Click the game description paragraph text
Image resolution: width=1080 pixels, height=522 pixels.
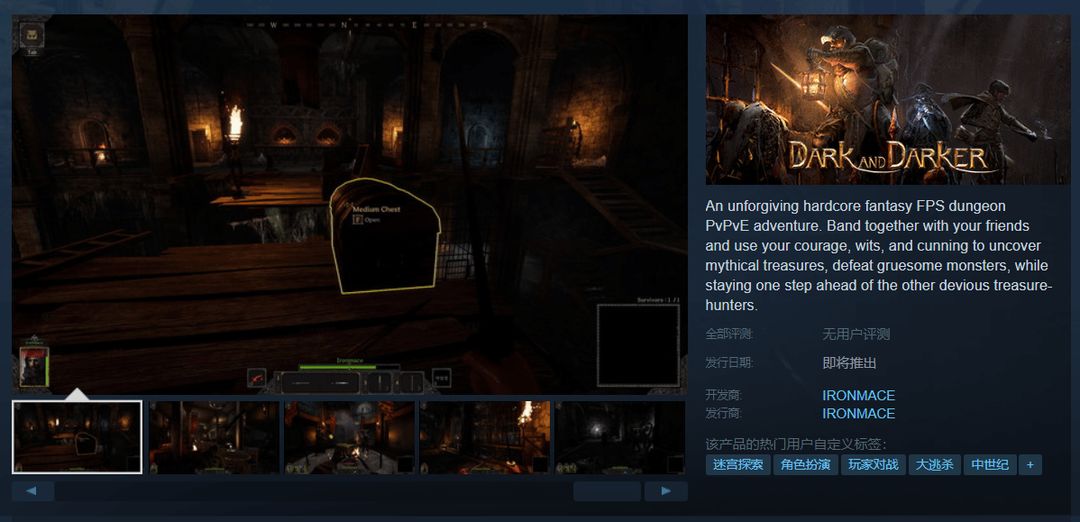point(879,255)
